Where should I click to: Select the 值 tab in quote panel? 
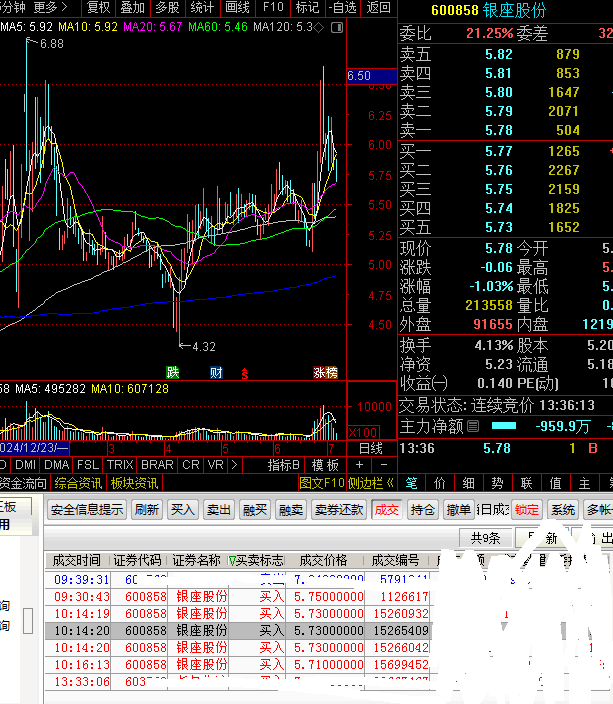[x=556, y=483]
